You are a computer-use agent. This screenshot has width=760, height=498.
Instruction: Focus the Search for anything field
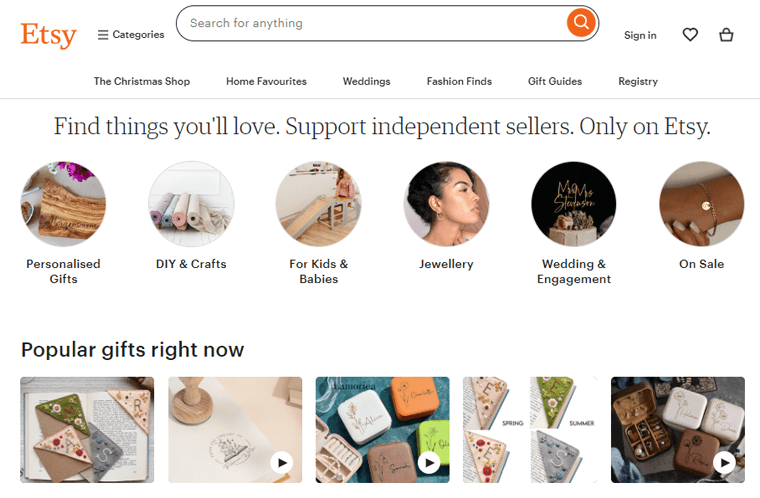tap(370, 23)
